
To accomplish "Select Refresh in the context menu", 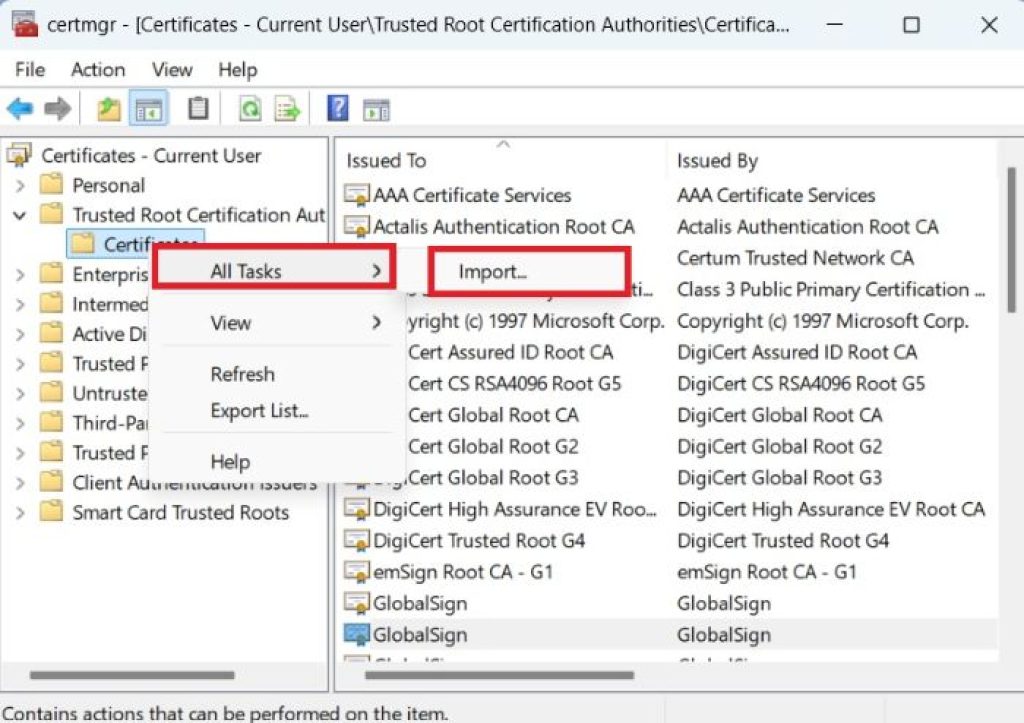I will click(242, 374).
